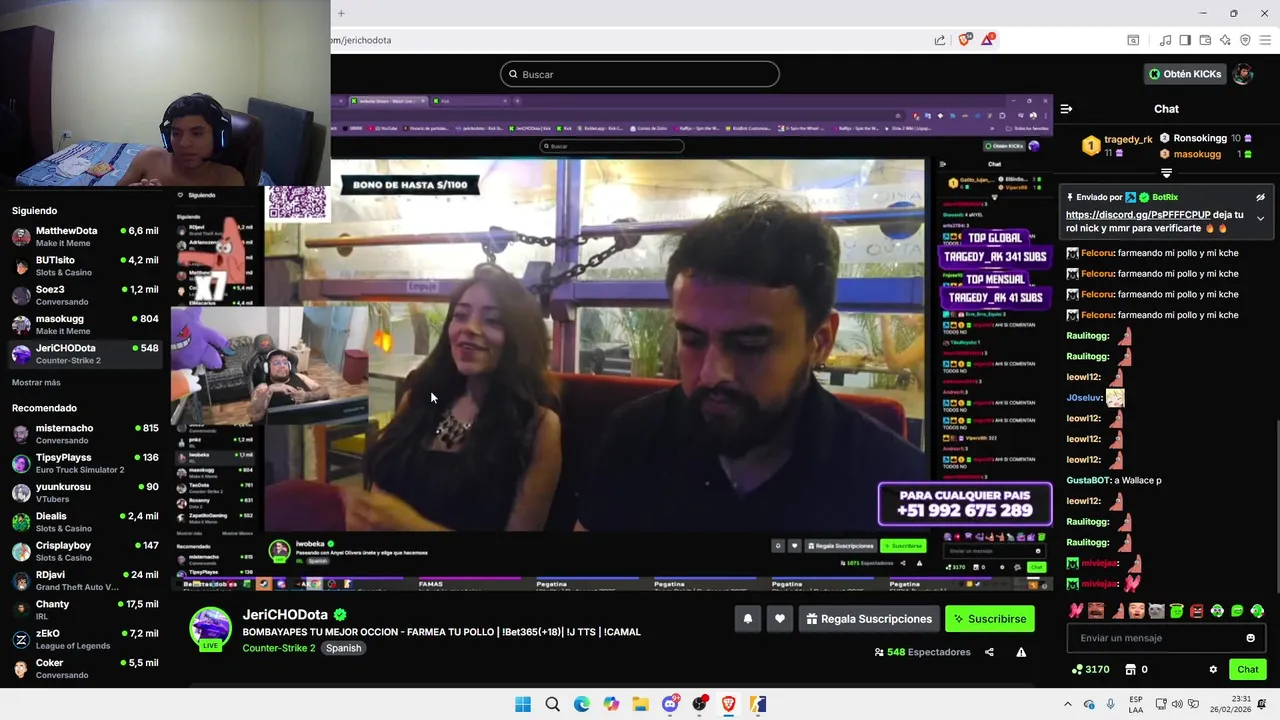Open RDjavi recommended channel
The height and width of the screenshot is (720, 1280).
point(84,581)
